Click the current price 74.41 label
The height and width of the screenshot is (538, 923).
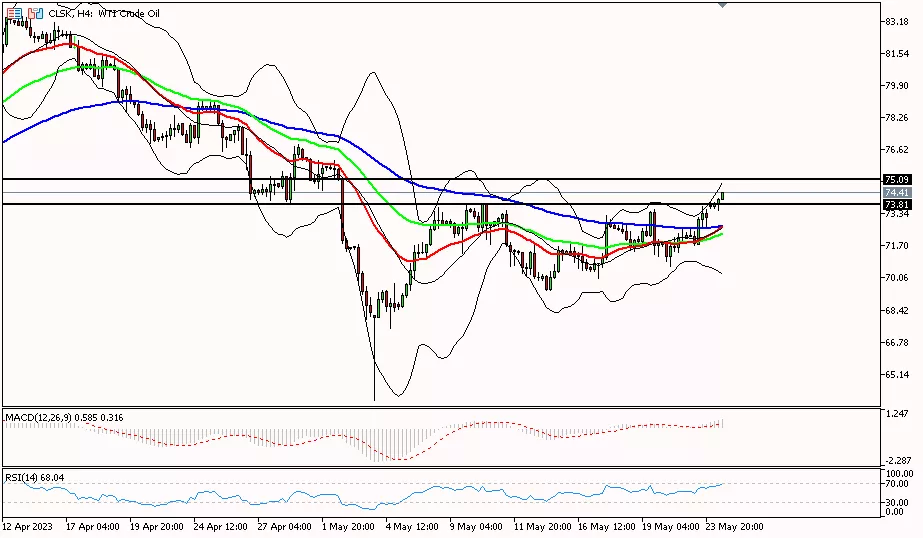click(x=896, y=192)
